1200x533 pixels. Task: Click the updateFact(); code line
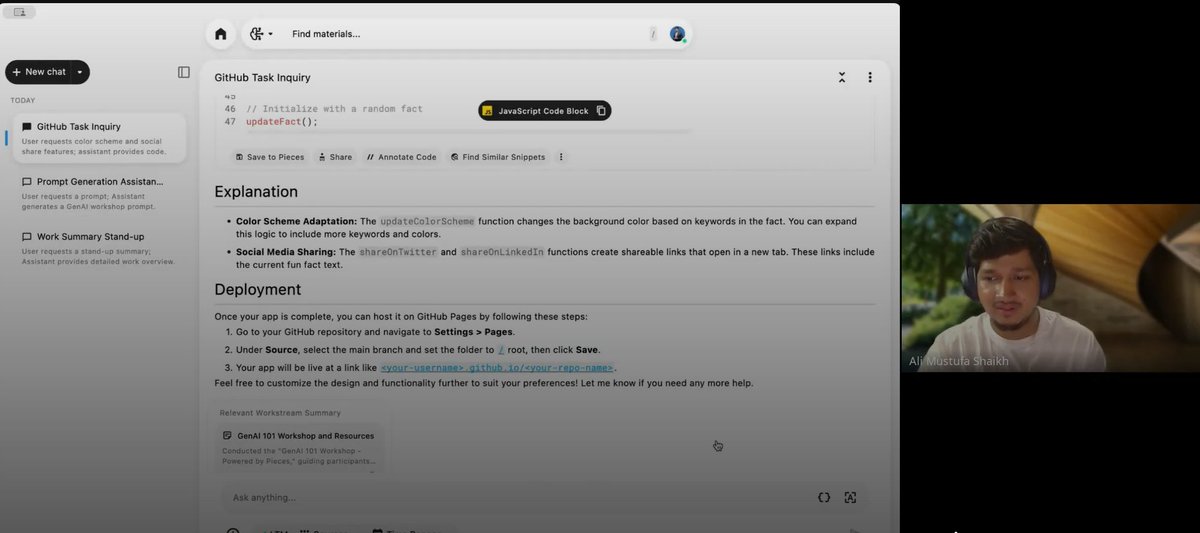click(x=282, y=122)
